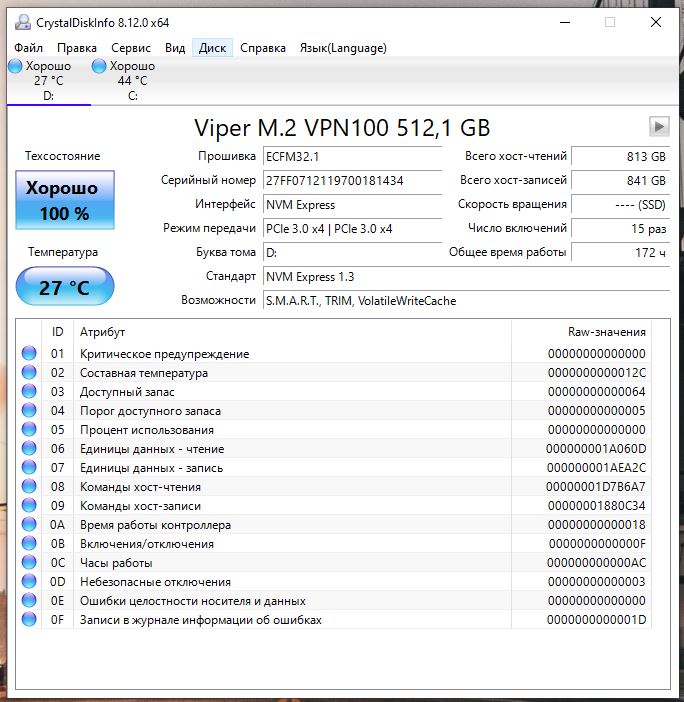Click raw value 00000001D7B6A7

(596, 487)
